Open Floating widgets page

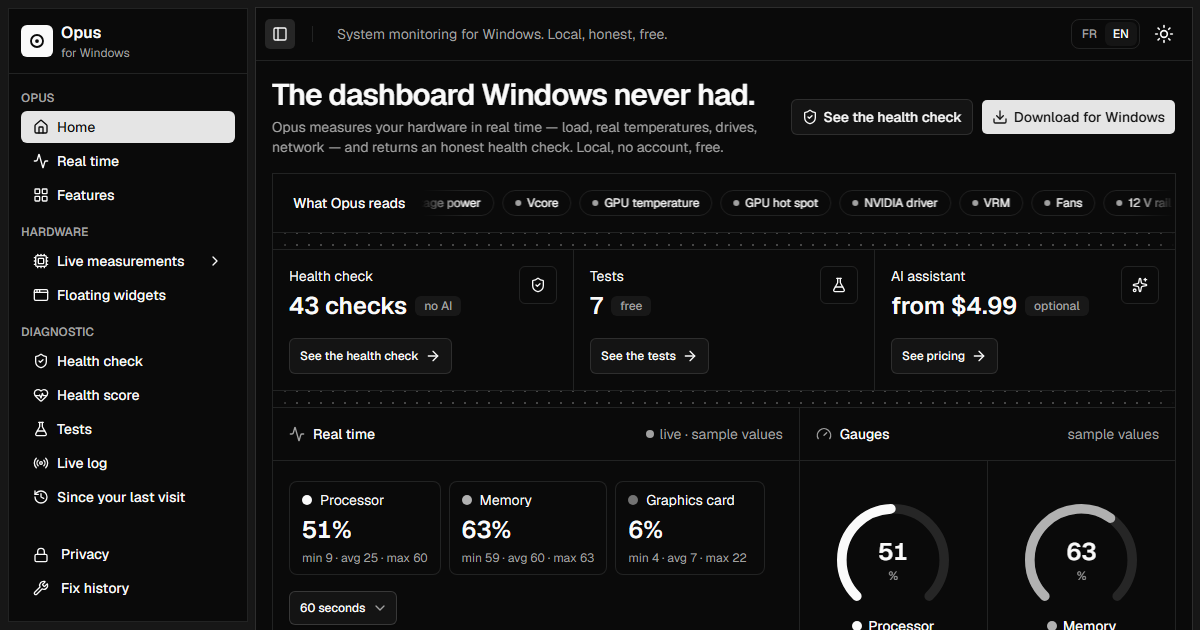(128, 295)
